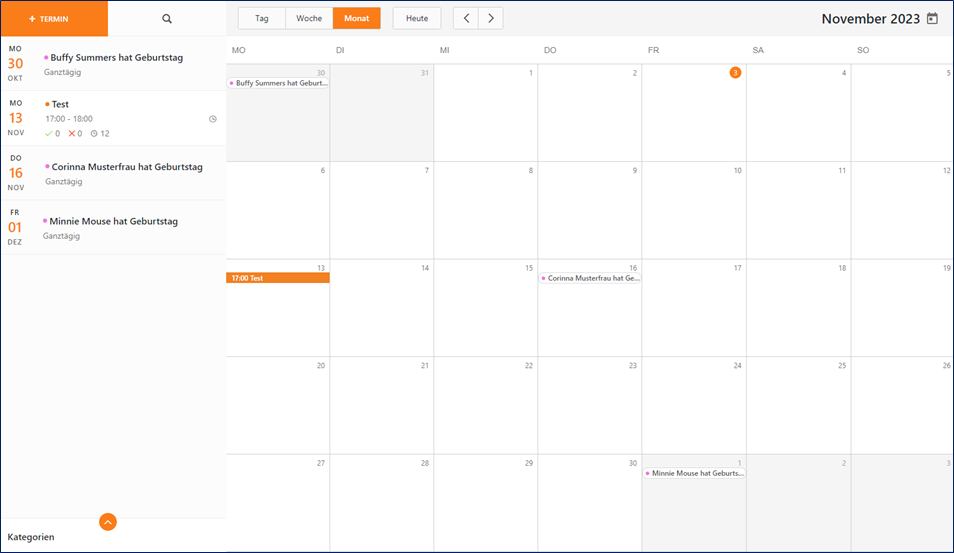Open Corinna Musterfrau birthday on 16th
This screenshot has height=553, width=954.
[x=590, y=278]
